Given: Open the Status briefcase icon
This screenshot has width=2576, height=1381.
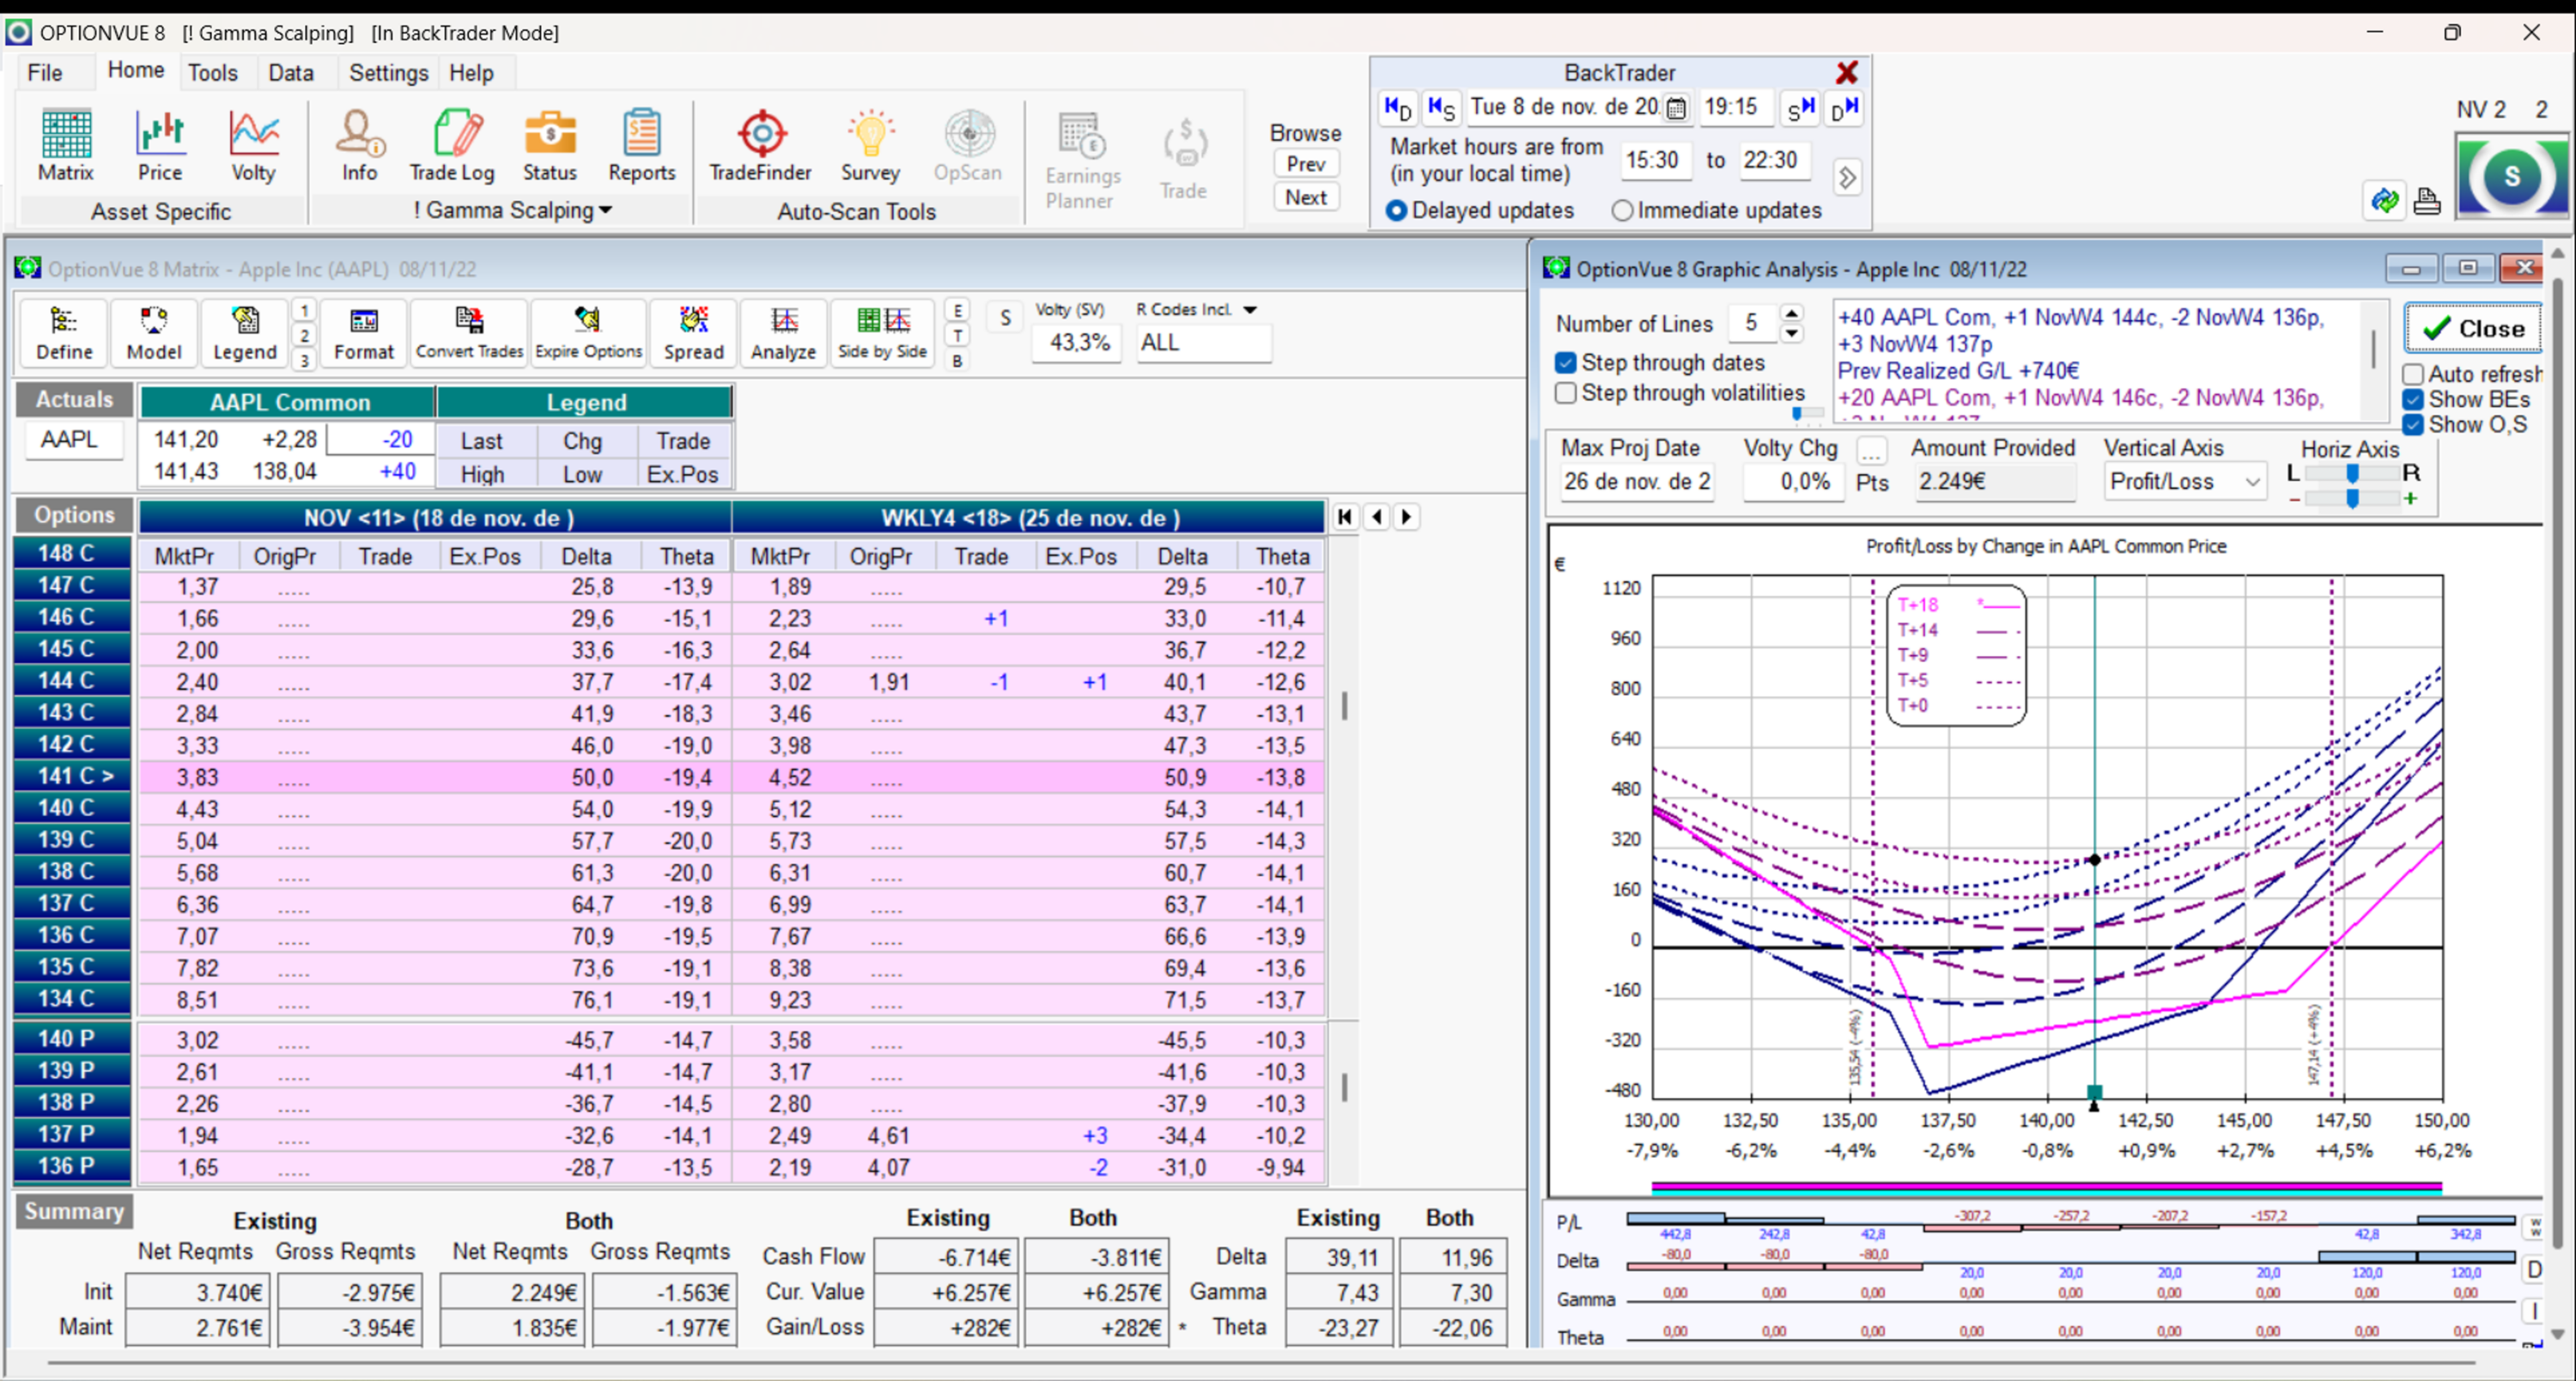Looking at the screenshot, I should click(x=550, y=146).
